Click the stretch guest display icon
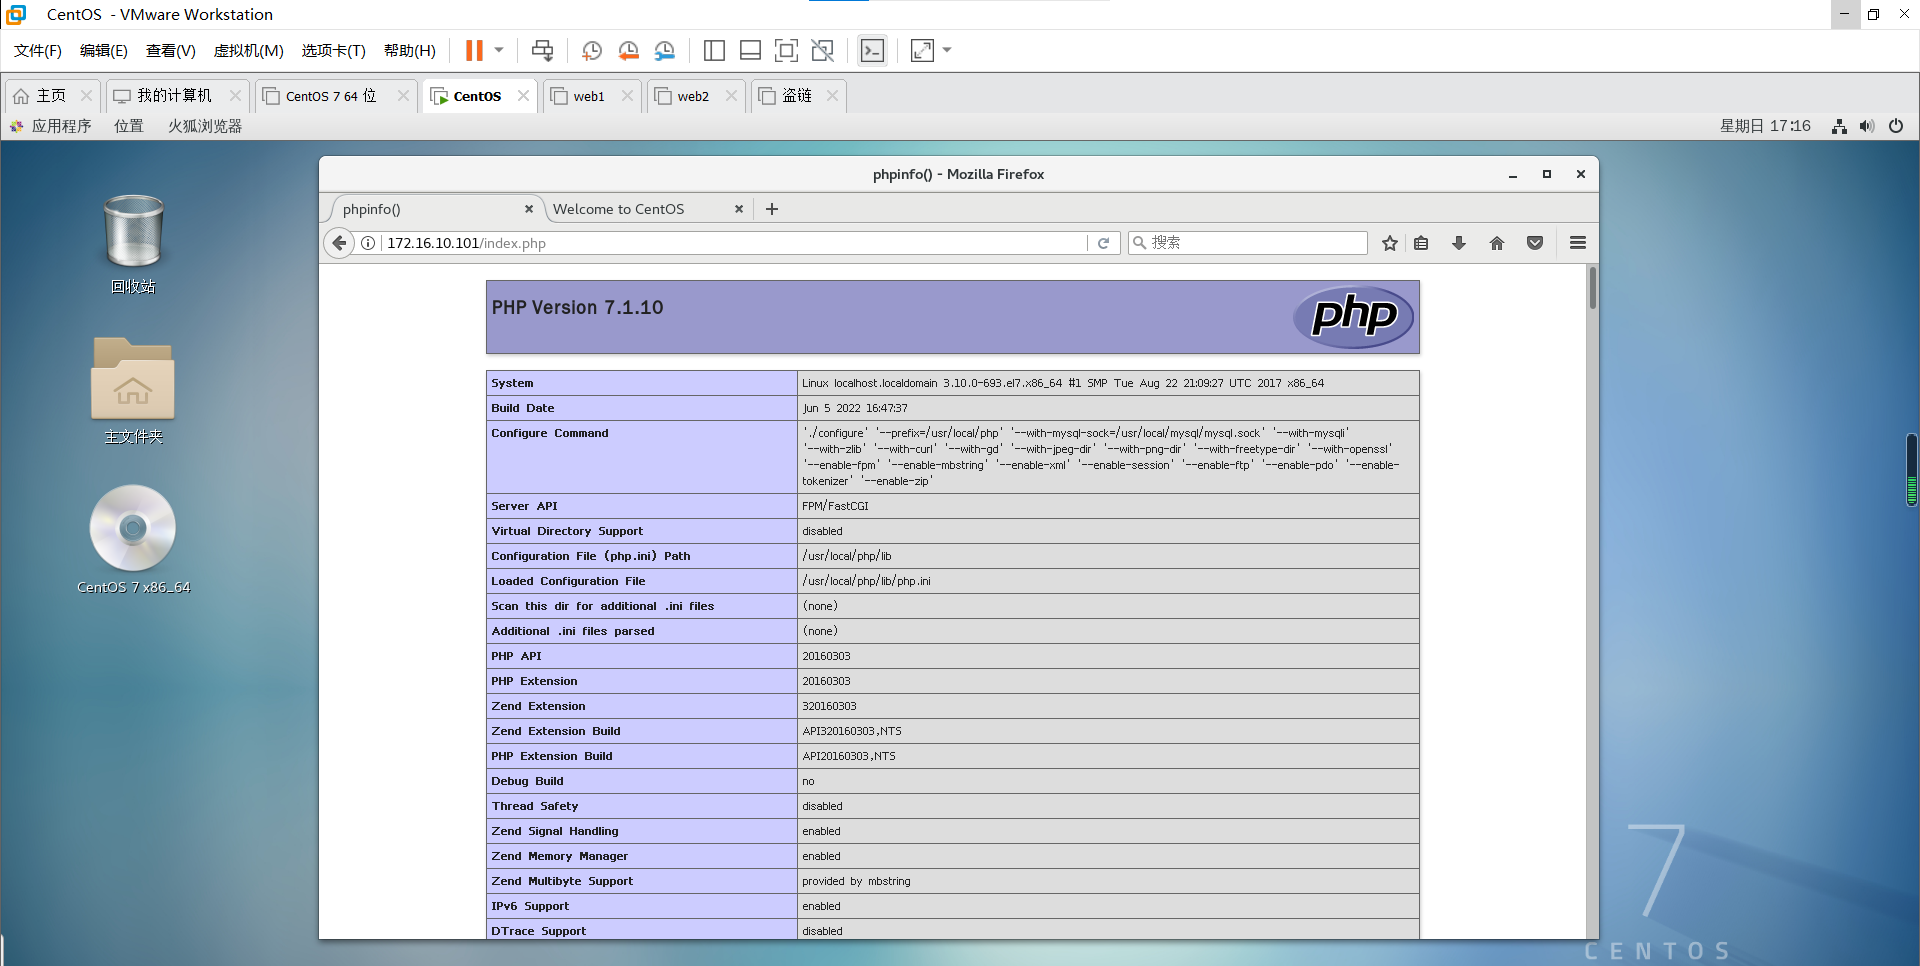The image size is (1920, 966). tap(922, 50)
